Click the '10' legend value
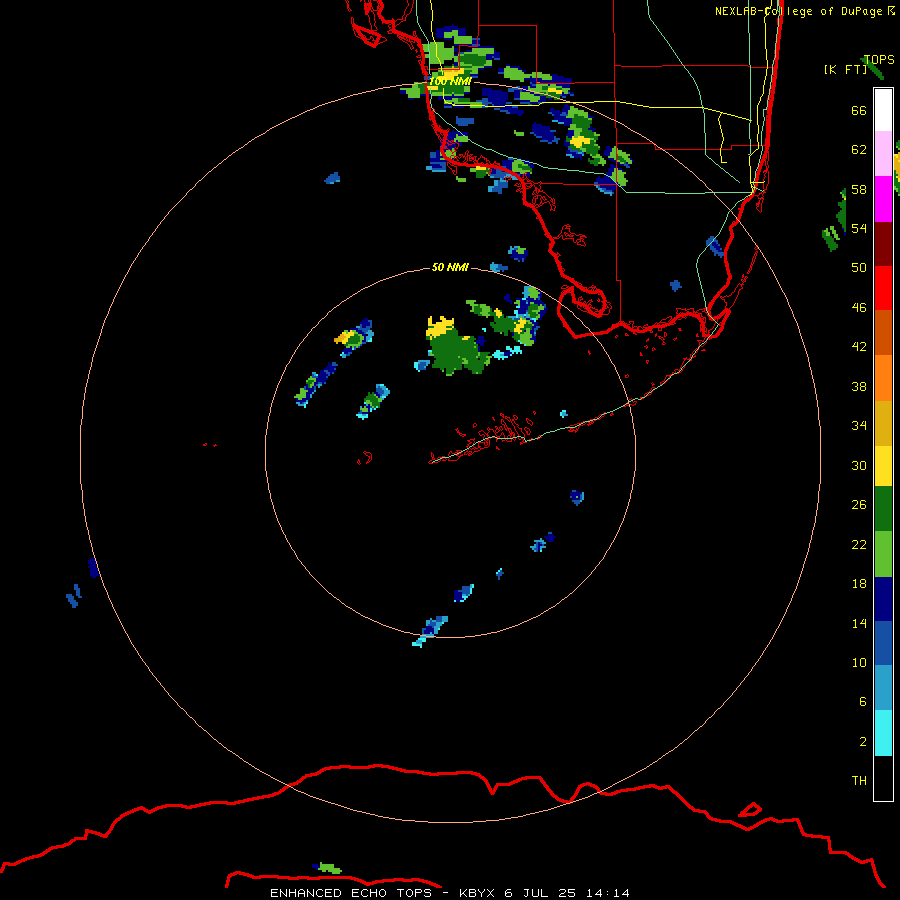 point(859,662)
